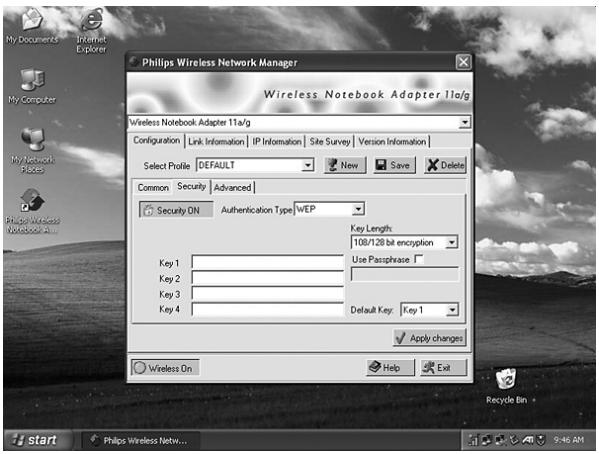Viewport: 599px width, 454px height.
Task: Open the Recycle Bin
Action: pyautogui.click(x=506, y=386)
